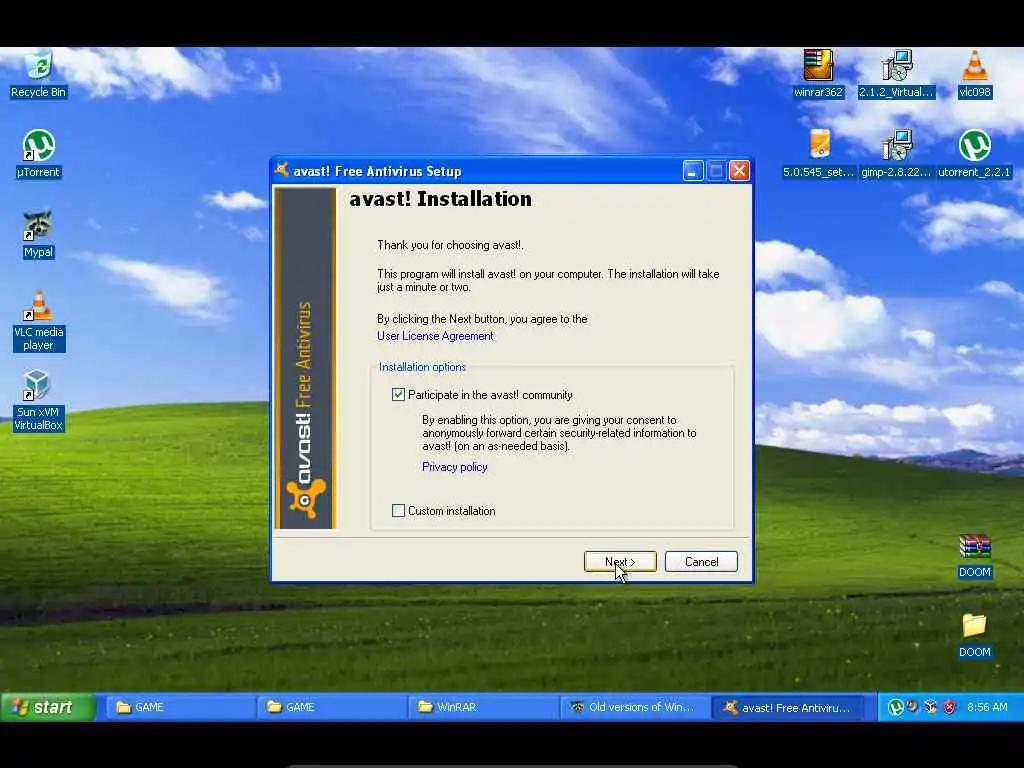Minimize the avast setup window

pyautogui.click(x=692, y=171)
